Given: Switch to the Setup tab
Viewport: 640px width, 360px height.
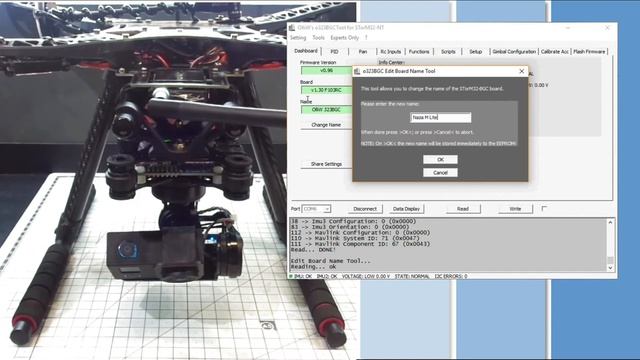Looking at the screenshot, I should (476, 51).
